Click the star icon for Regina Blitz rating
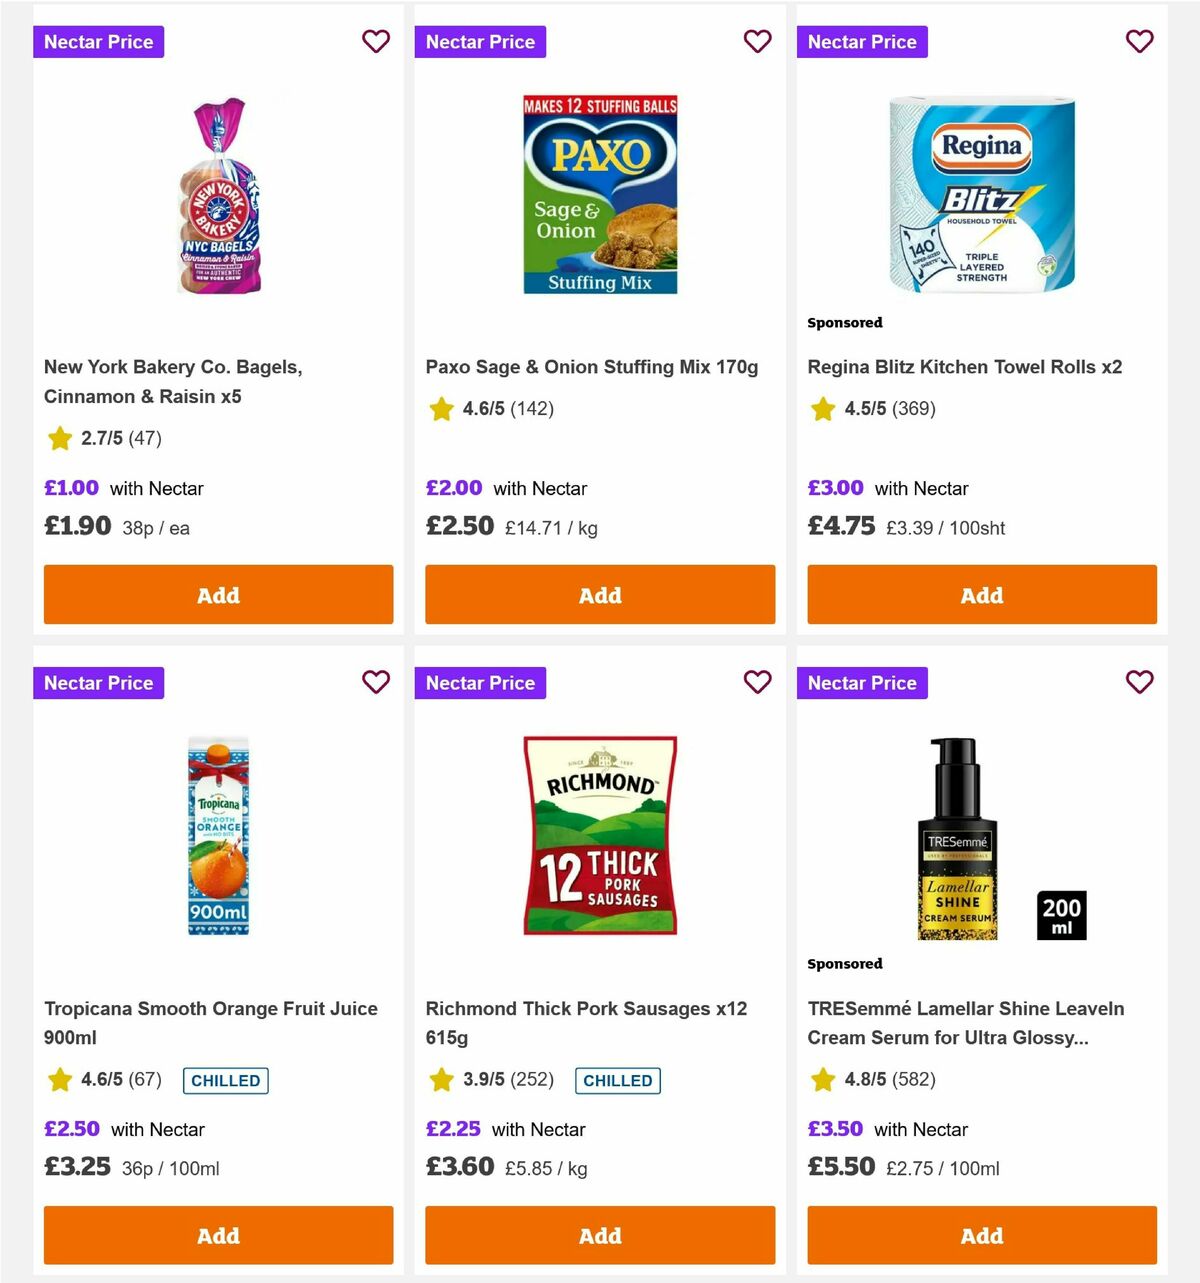Screen dimensions: 1200x1283 823,409
